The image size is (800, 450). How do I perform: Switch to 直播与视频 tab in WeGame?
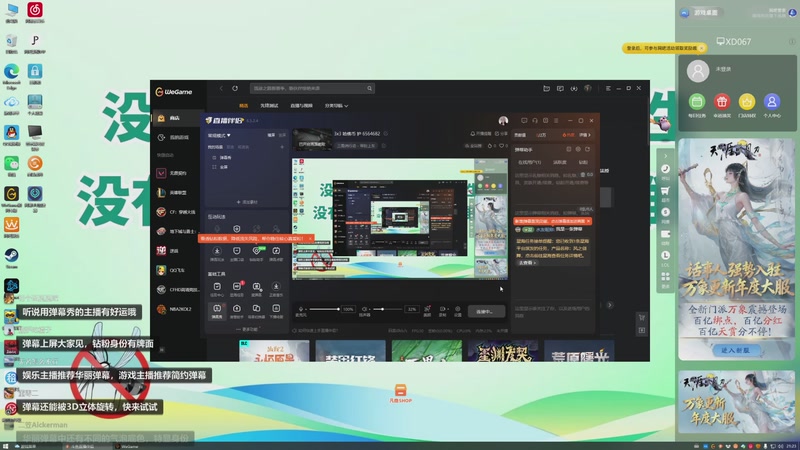tap(301, 106)
